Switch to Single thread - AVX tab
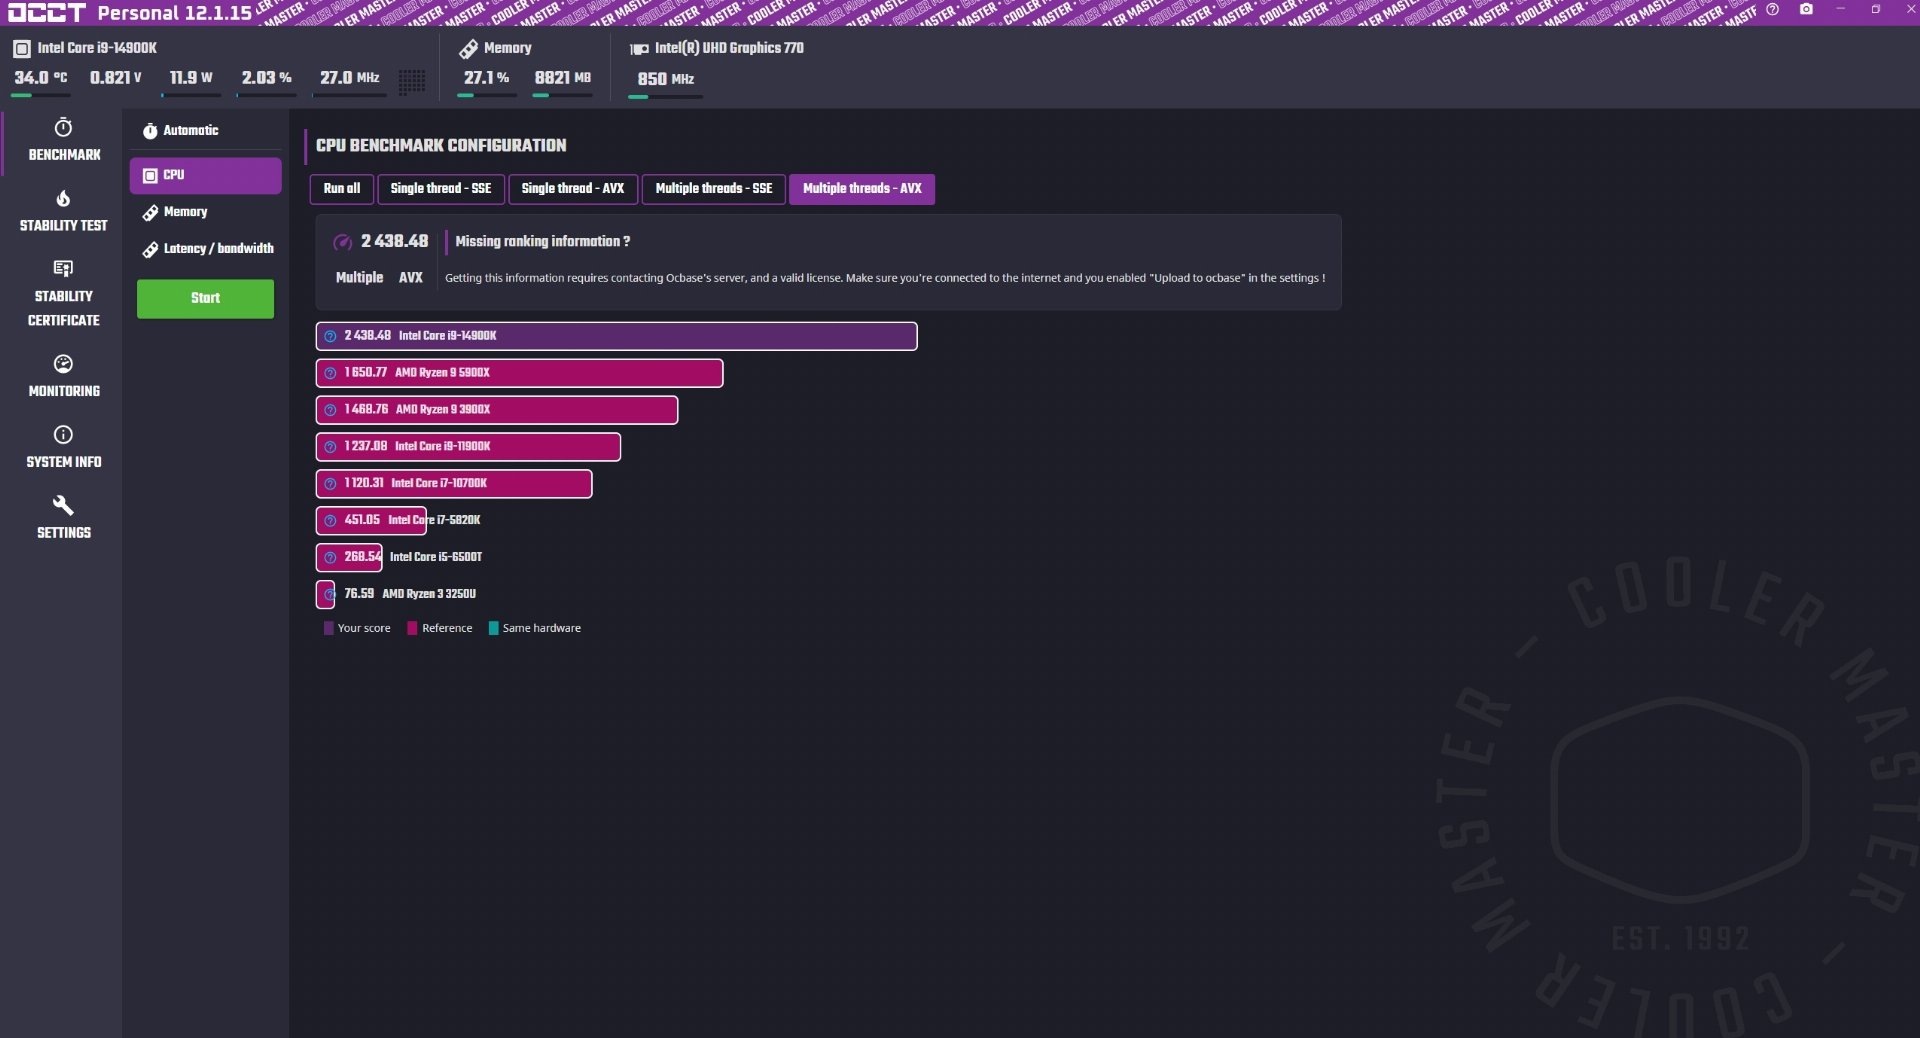Viewport: 1920px width, 1038px height. pos(573,189)
